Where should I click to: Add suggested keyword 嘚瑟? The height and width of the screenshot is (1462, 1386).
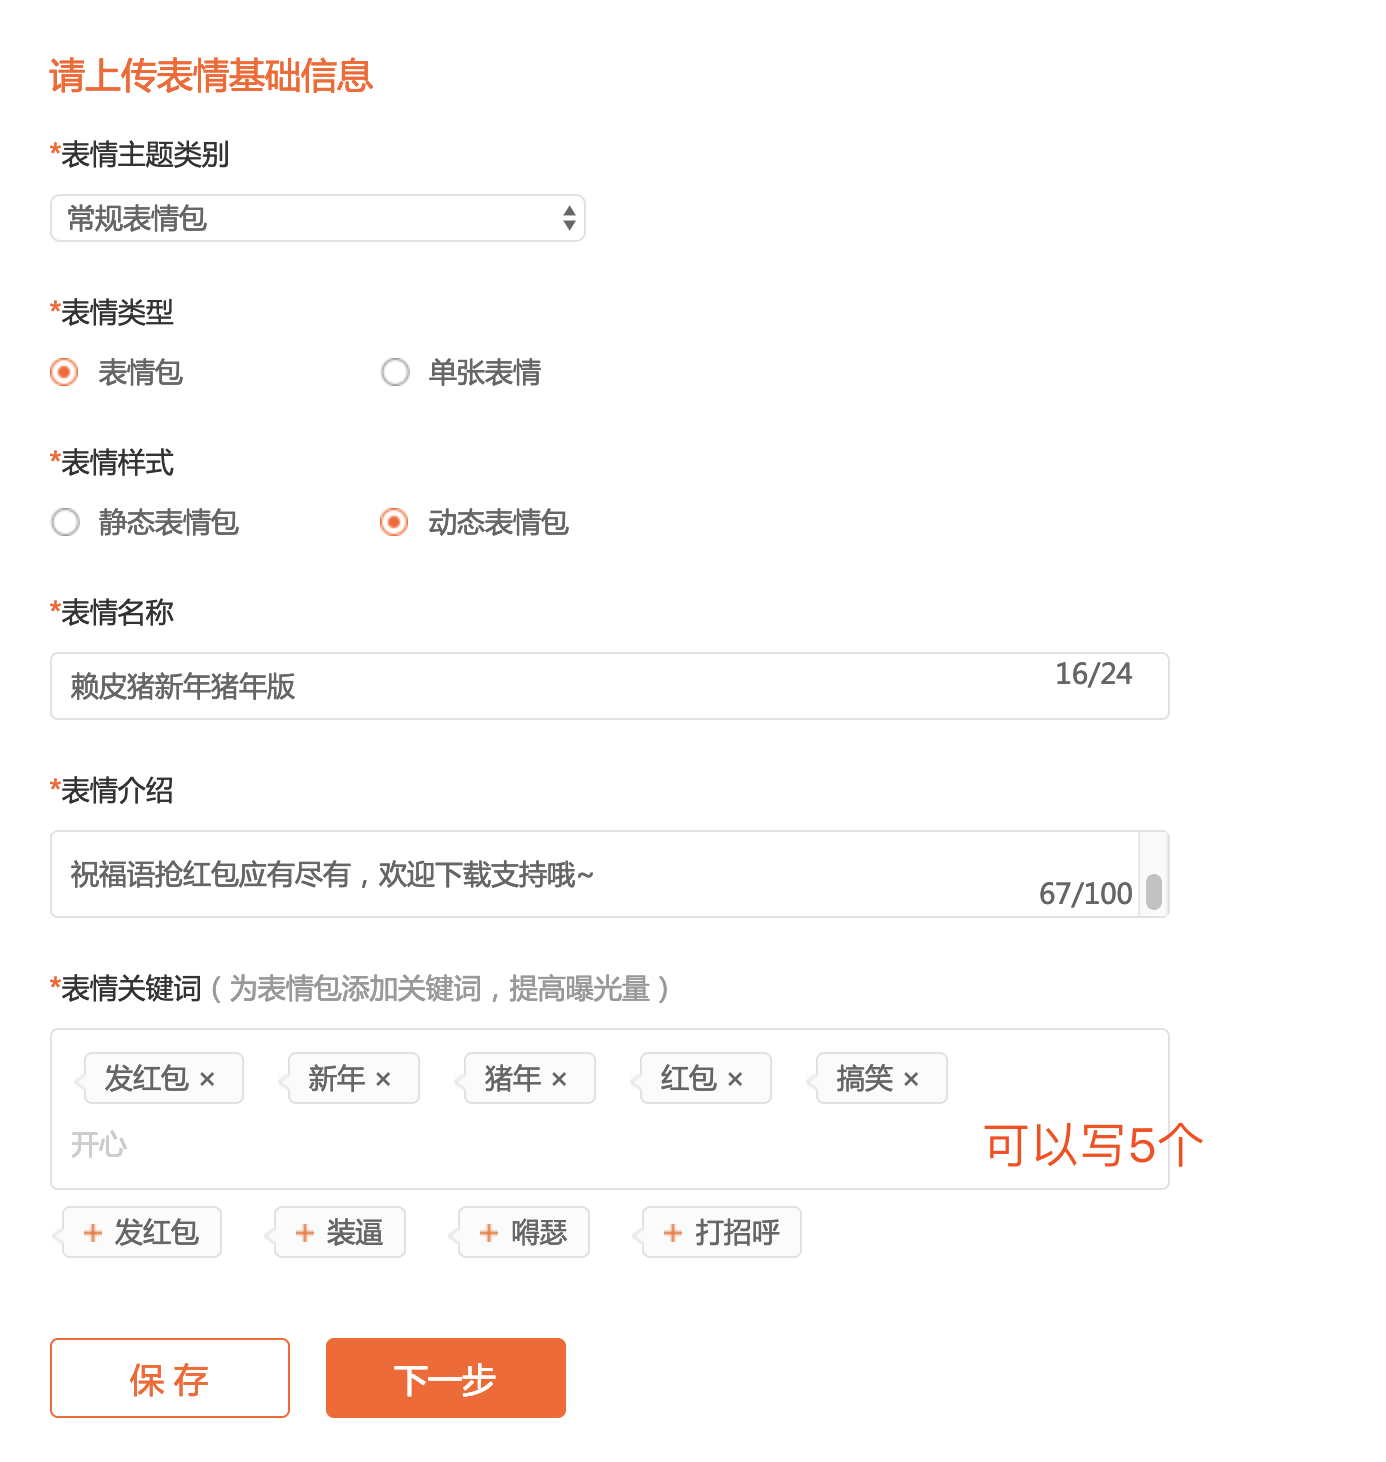(523, 1232)
